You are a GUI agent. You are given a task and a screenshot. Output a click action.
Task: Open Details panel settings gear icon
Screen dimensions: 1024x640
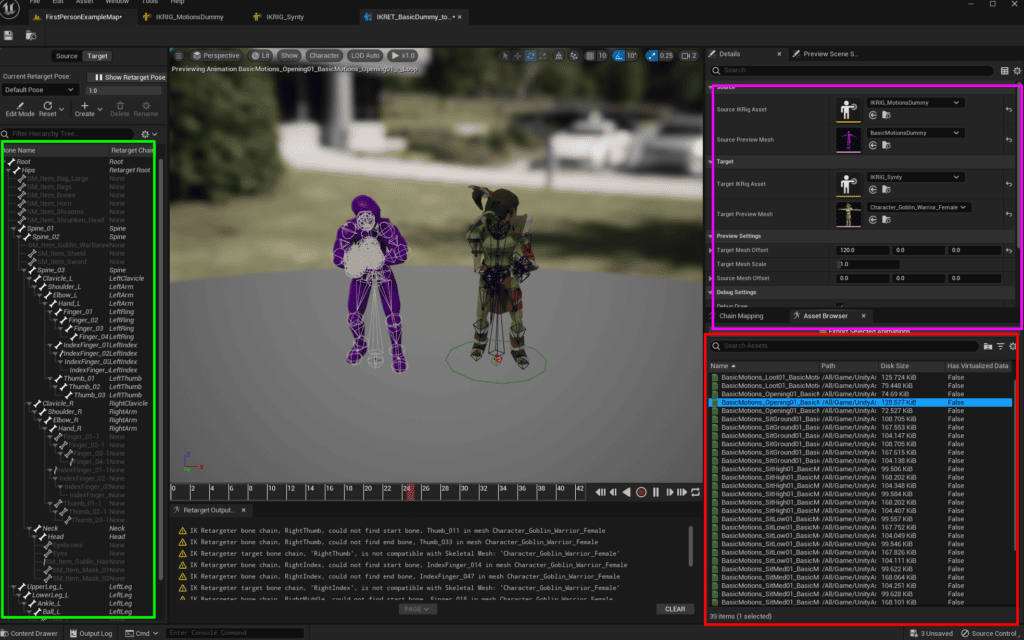pos(1016,71)
